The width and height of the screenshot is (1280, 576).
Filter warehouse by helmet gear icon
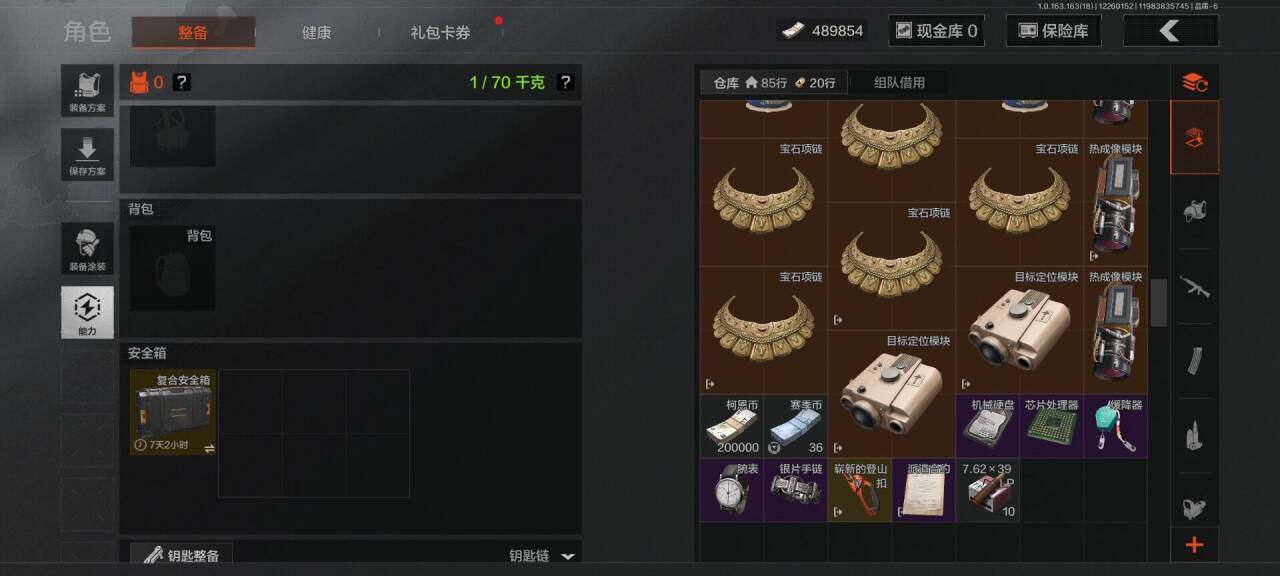pyautogui.click(x=1195, y=212)
